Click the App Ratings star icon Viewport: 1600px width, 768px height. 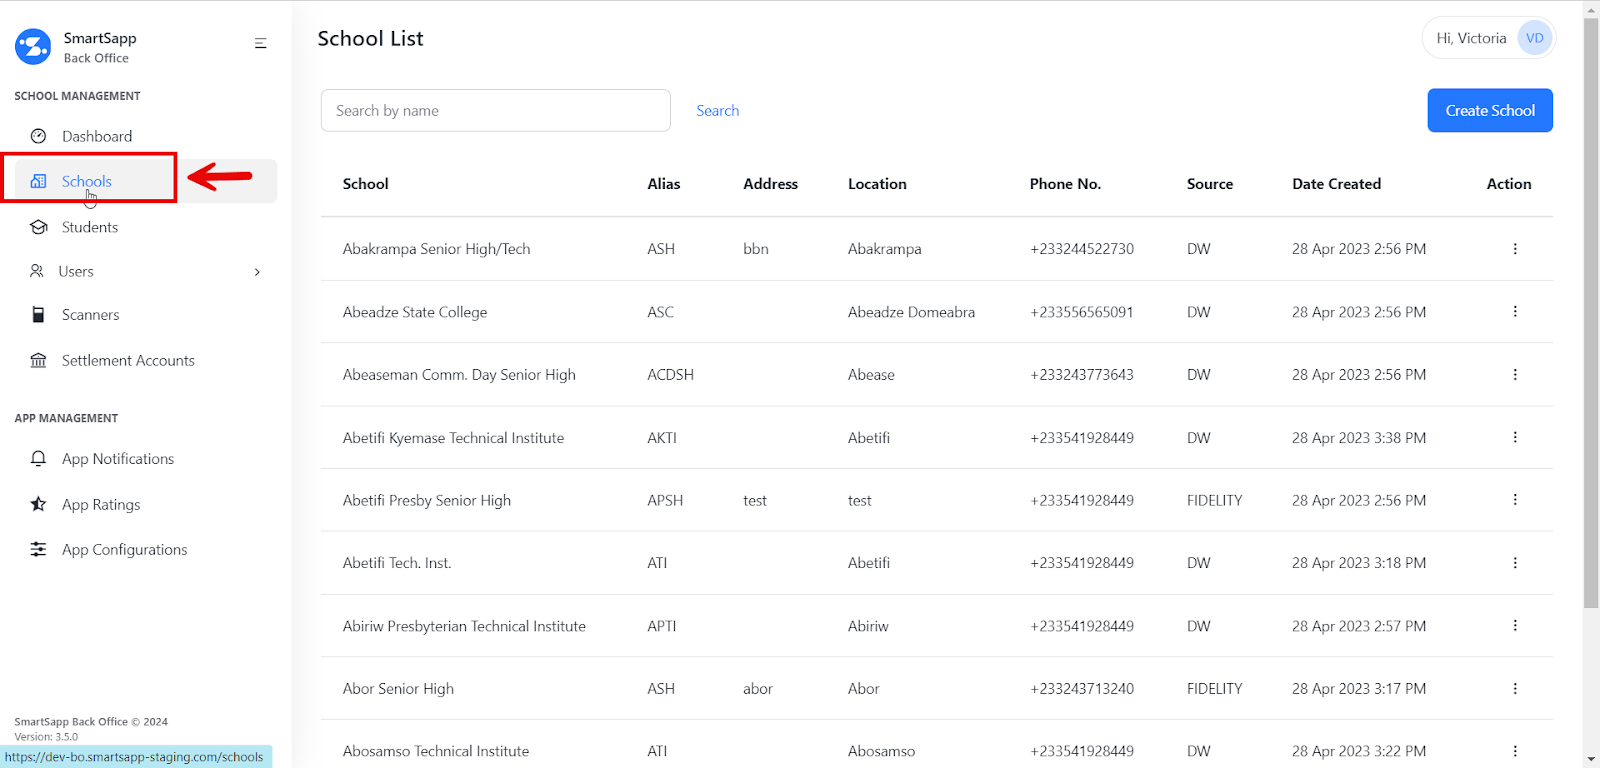pyautogui.click(x=38, y=504)
